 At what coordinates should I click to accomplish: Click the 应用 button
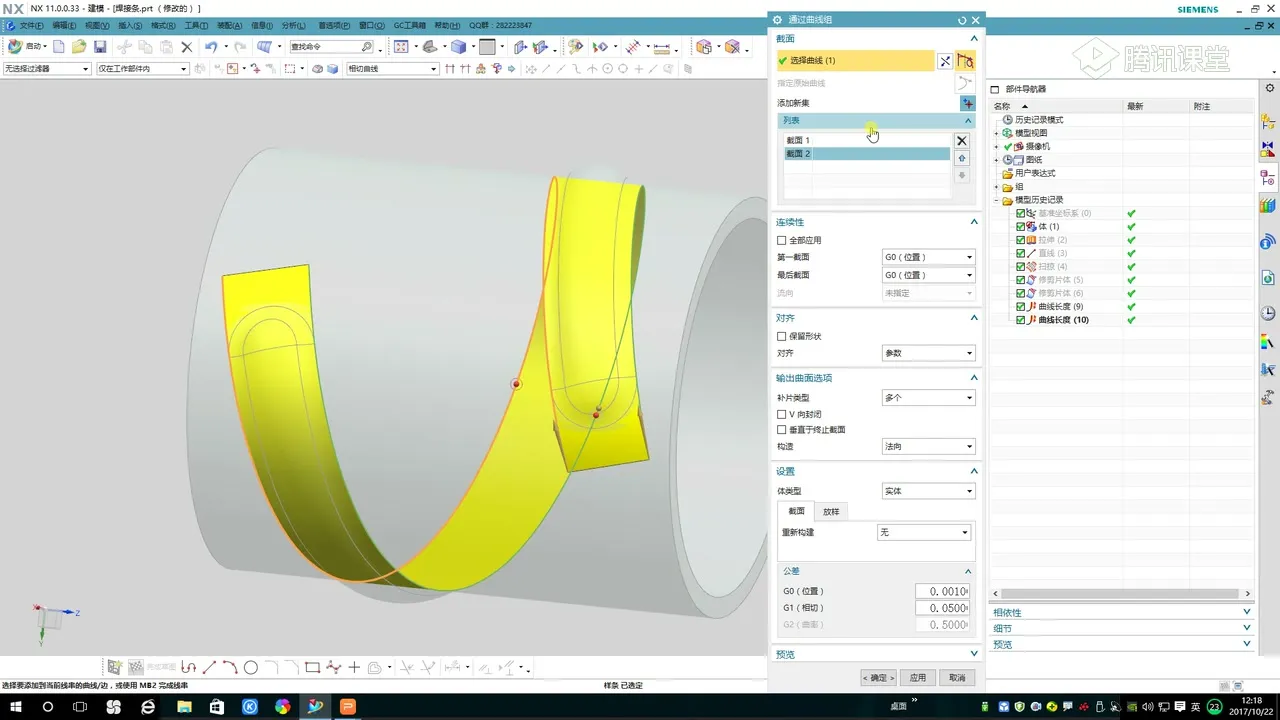(918, 678)
